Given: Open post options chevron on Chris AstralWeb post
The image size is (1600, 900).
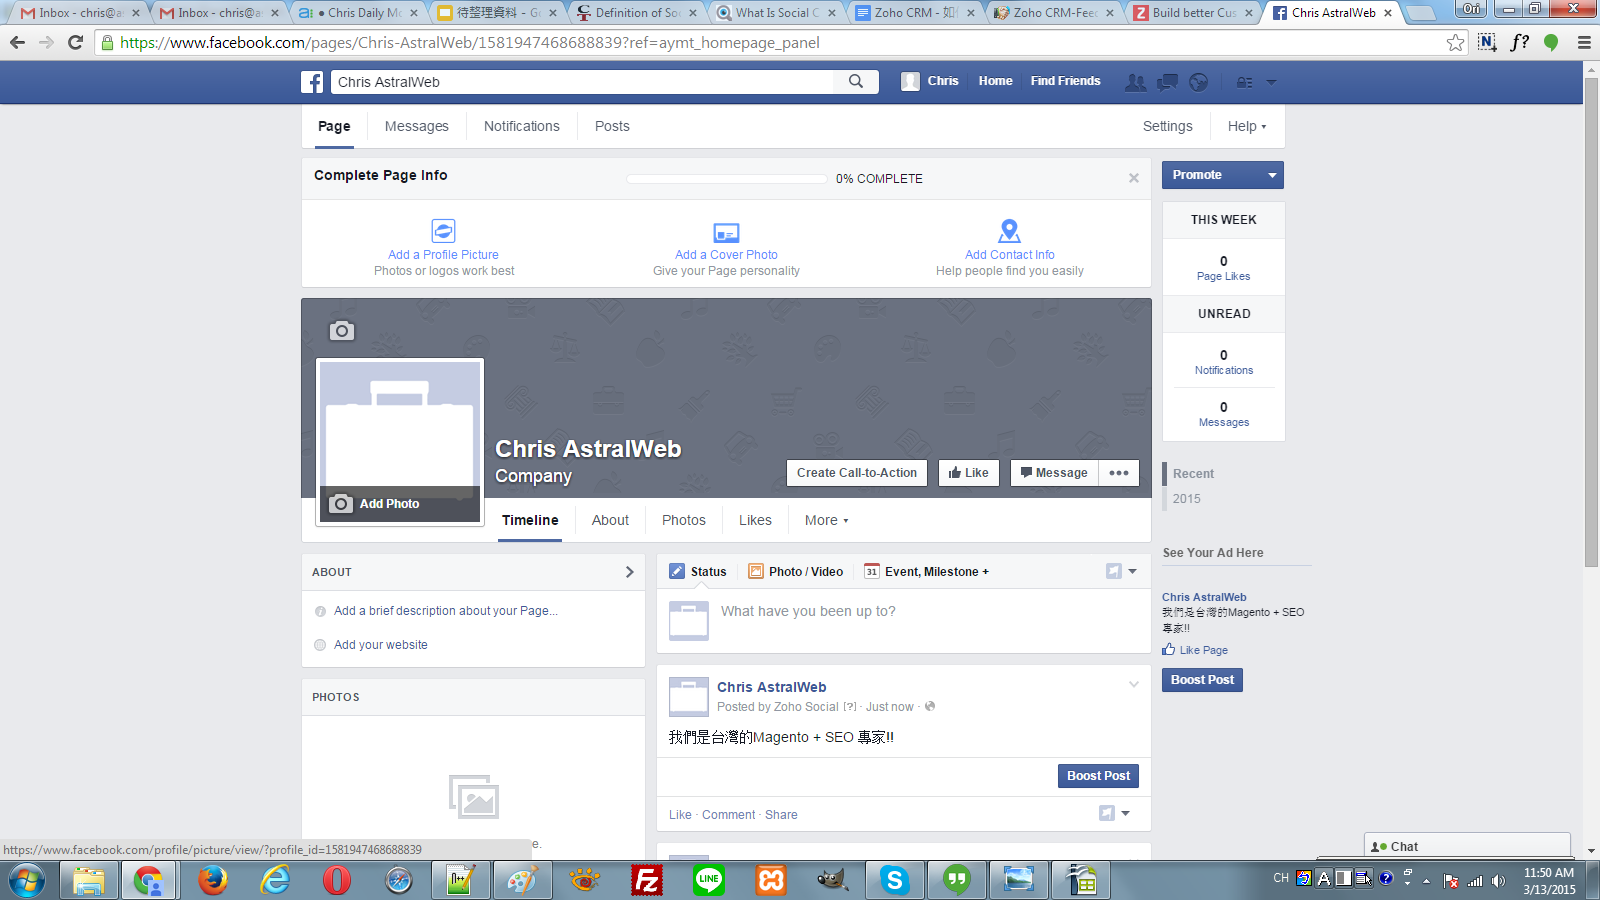Looking at the screenshot, I should pos(1134,685).
